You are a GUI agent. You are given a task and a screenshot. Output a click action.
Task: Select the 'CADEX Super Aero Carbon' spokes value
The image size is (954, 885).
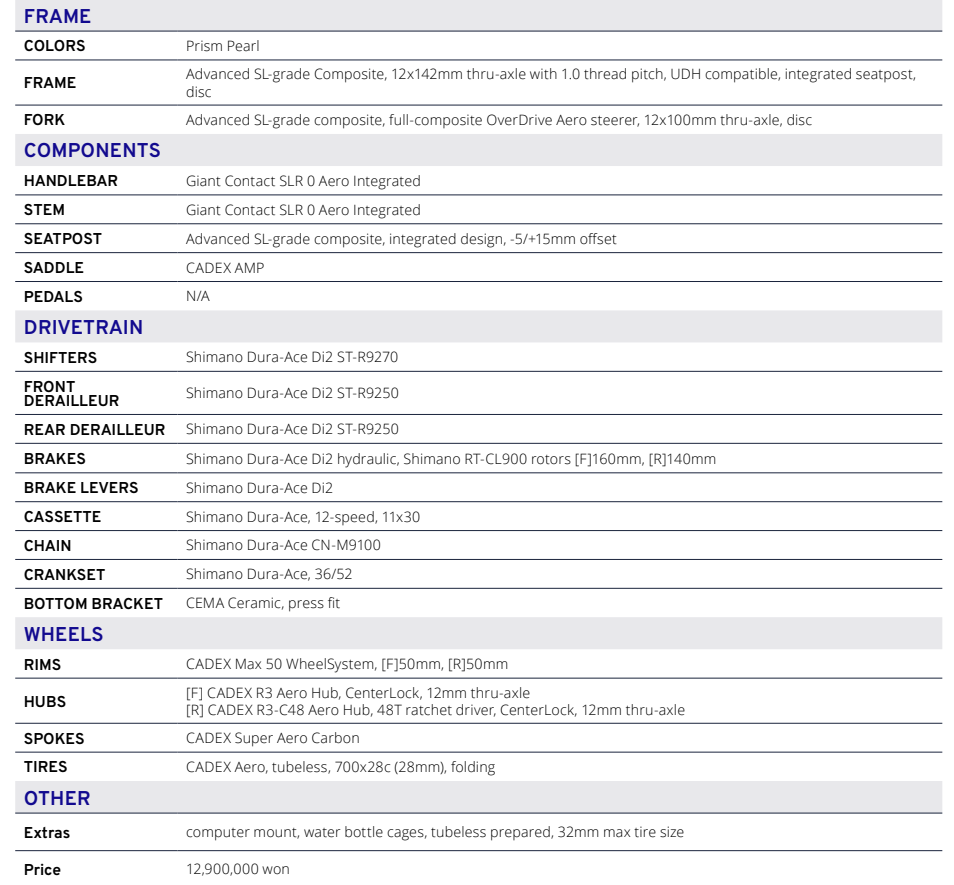(x=273, y=738)
